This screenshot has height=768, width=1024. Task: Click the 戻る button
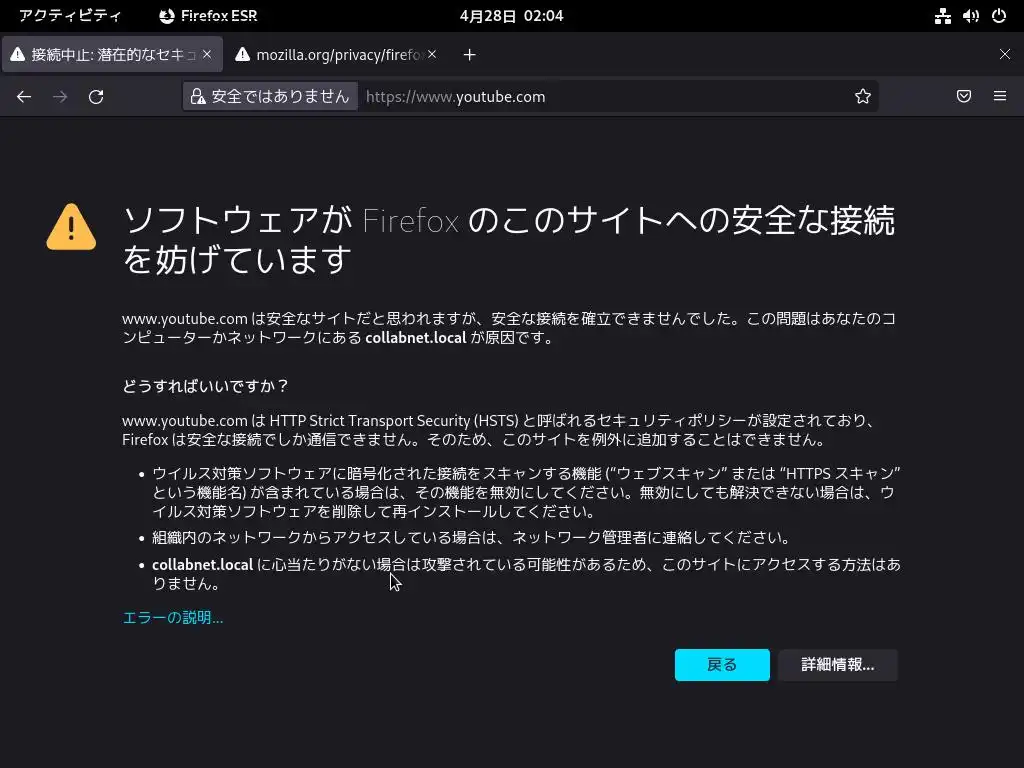click(x=722, y=665)
